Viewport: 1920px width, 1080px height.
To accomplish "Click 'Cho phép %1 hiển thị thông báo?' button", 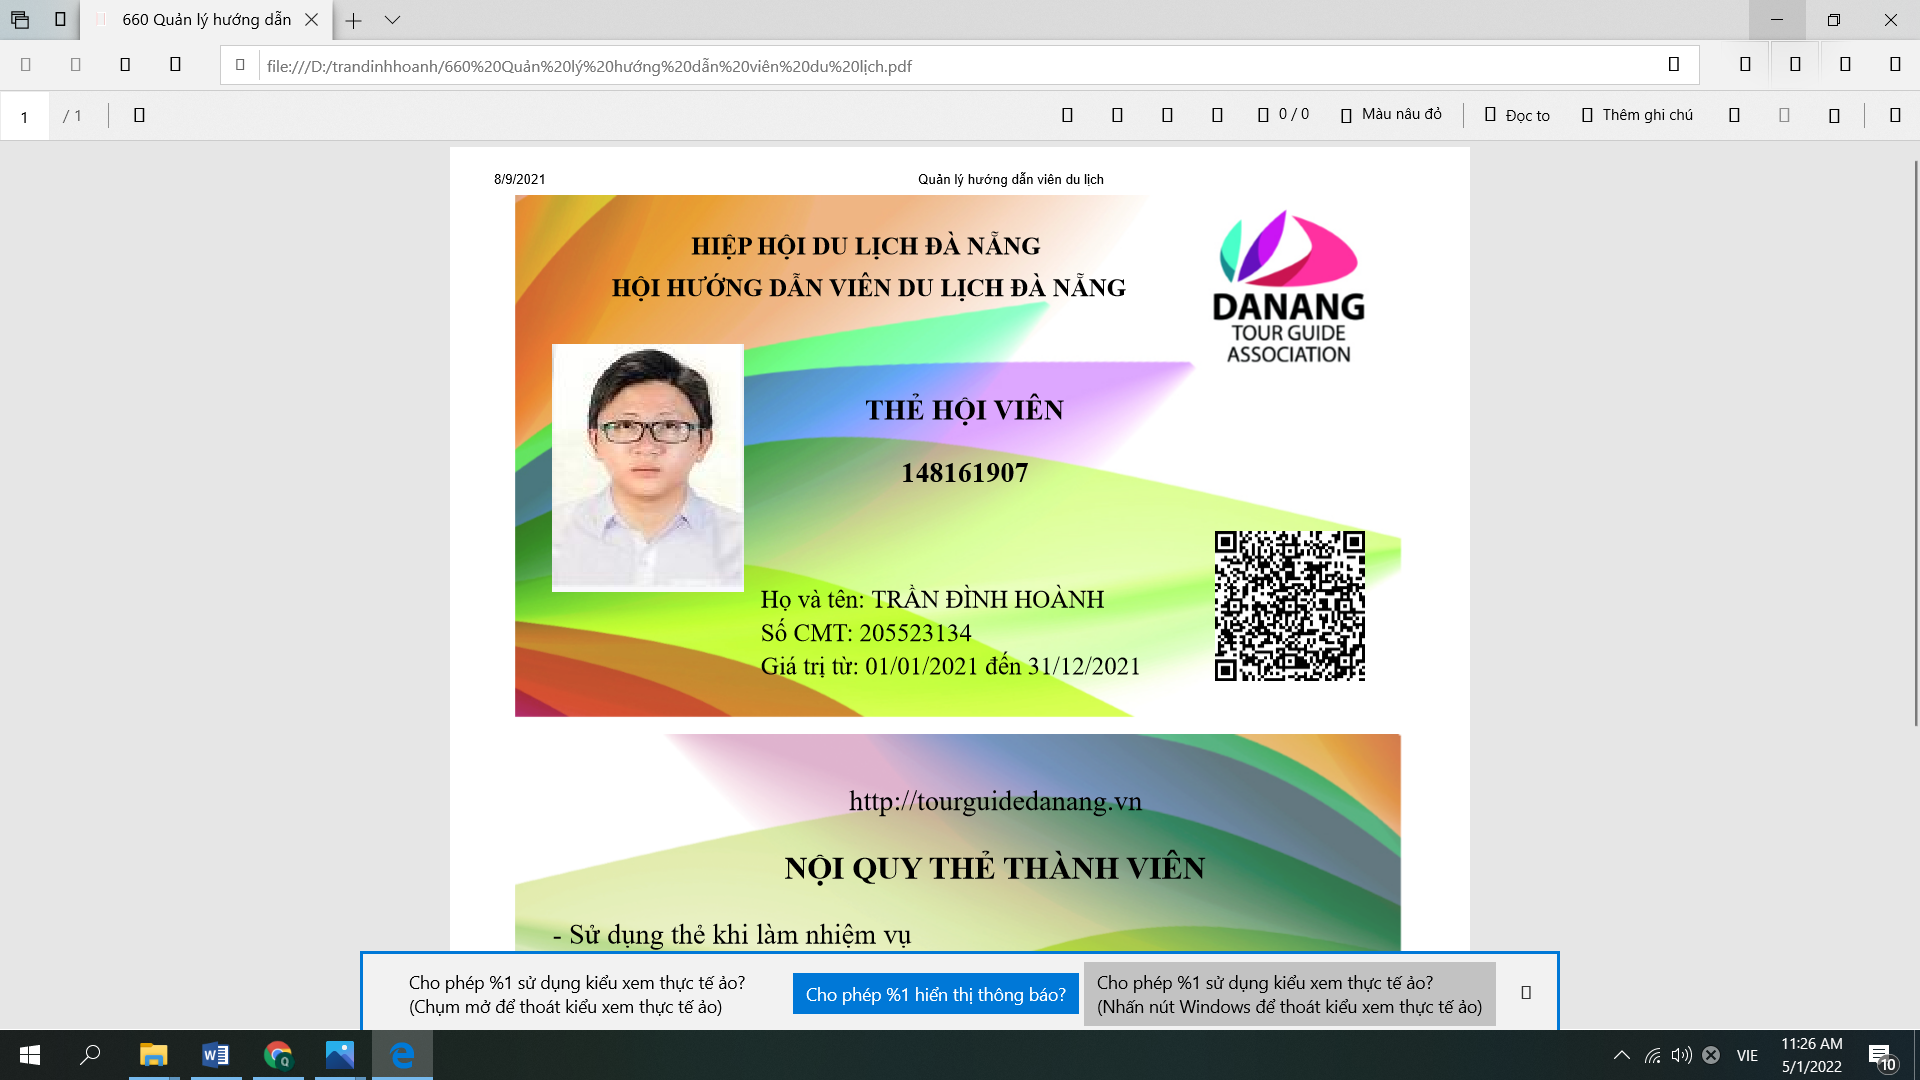I will pos(936,994).
